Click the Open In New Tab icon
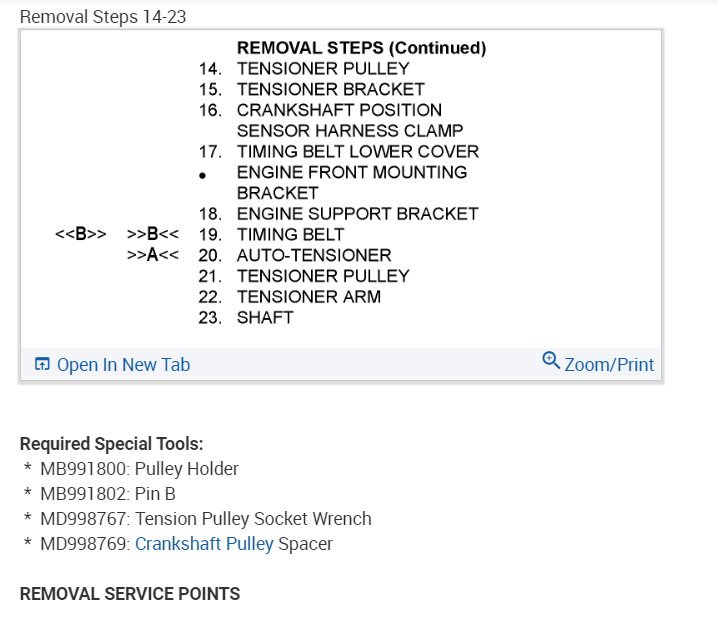This screenshot has width=718, height=626. [x=42, y=365]
